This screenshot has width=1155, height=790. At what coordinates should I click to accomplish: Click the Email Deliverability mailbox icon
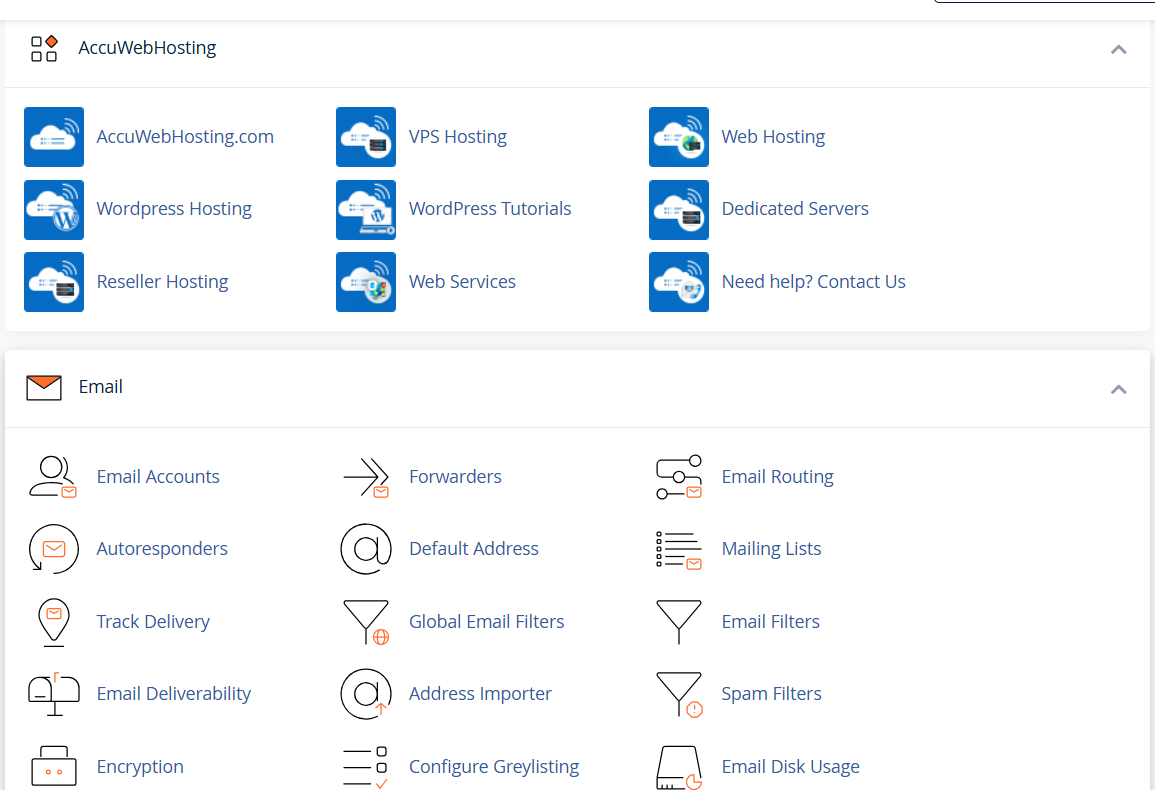(x=54, y=694)
